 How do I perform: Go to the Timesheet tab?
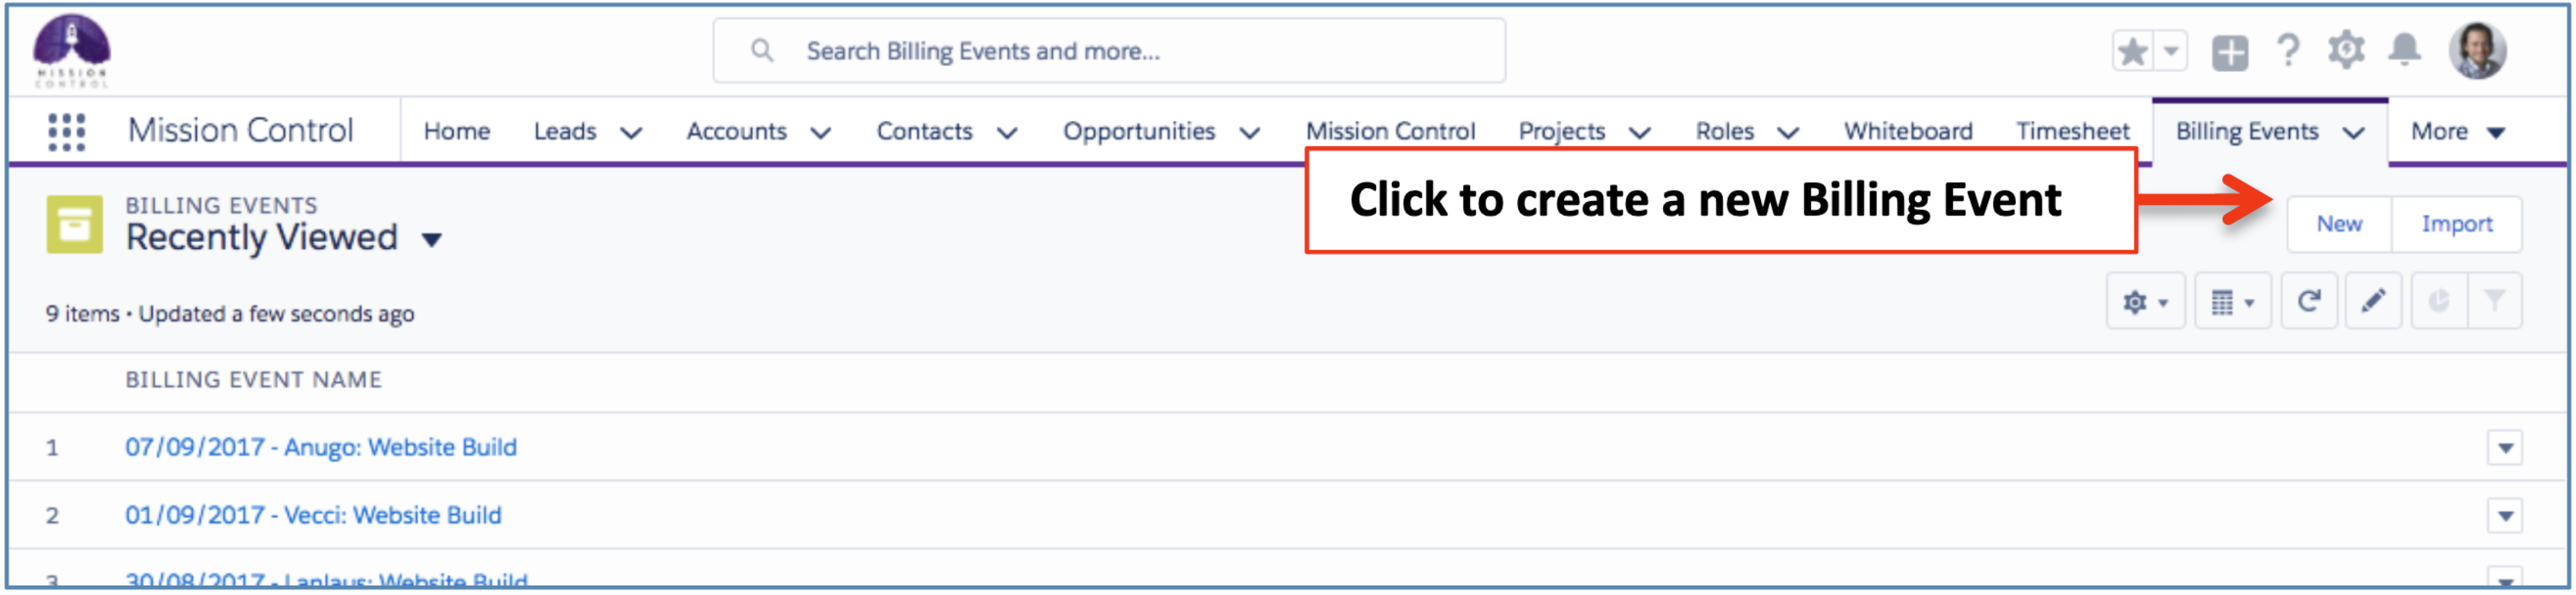click(x=2072, y=132)
